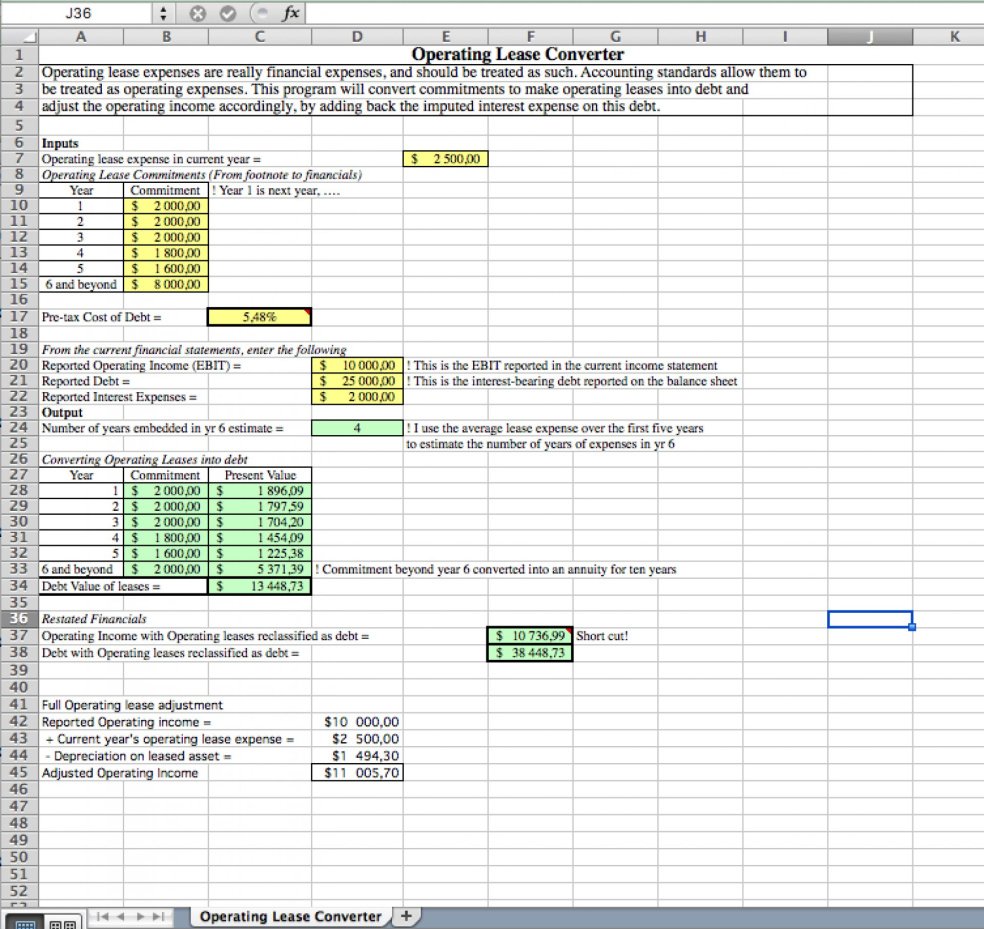Image resolution: width=984 pixels, height=929 pixels.
Task: Click the Cancel (X) icon in formula bar
Action: point(196,13)
